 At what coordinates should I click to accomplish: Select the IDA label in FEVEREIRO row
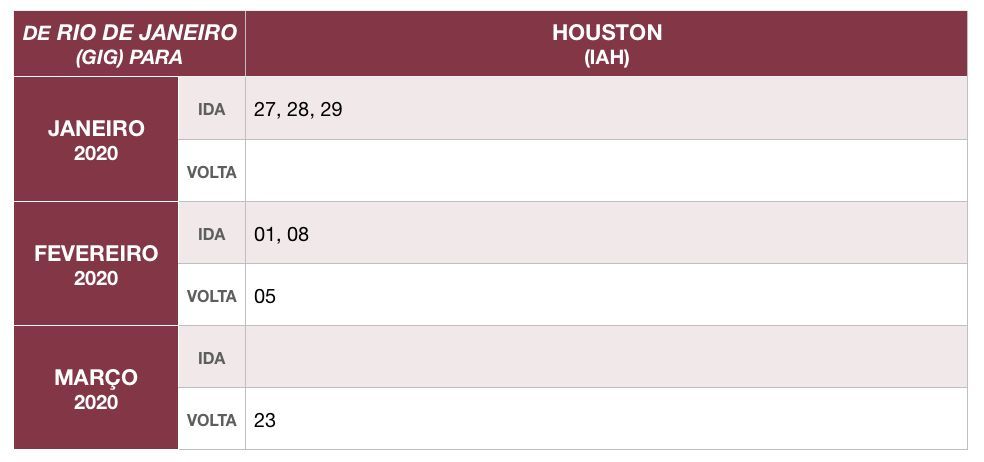[x=211, y=234]
